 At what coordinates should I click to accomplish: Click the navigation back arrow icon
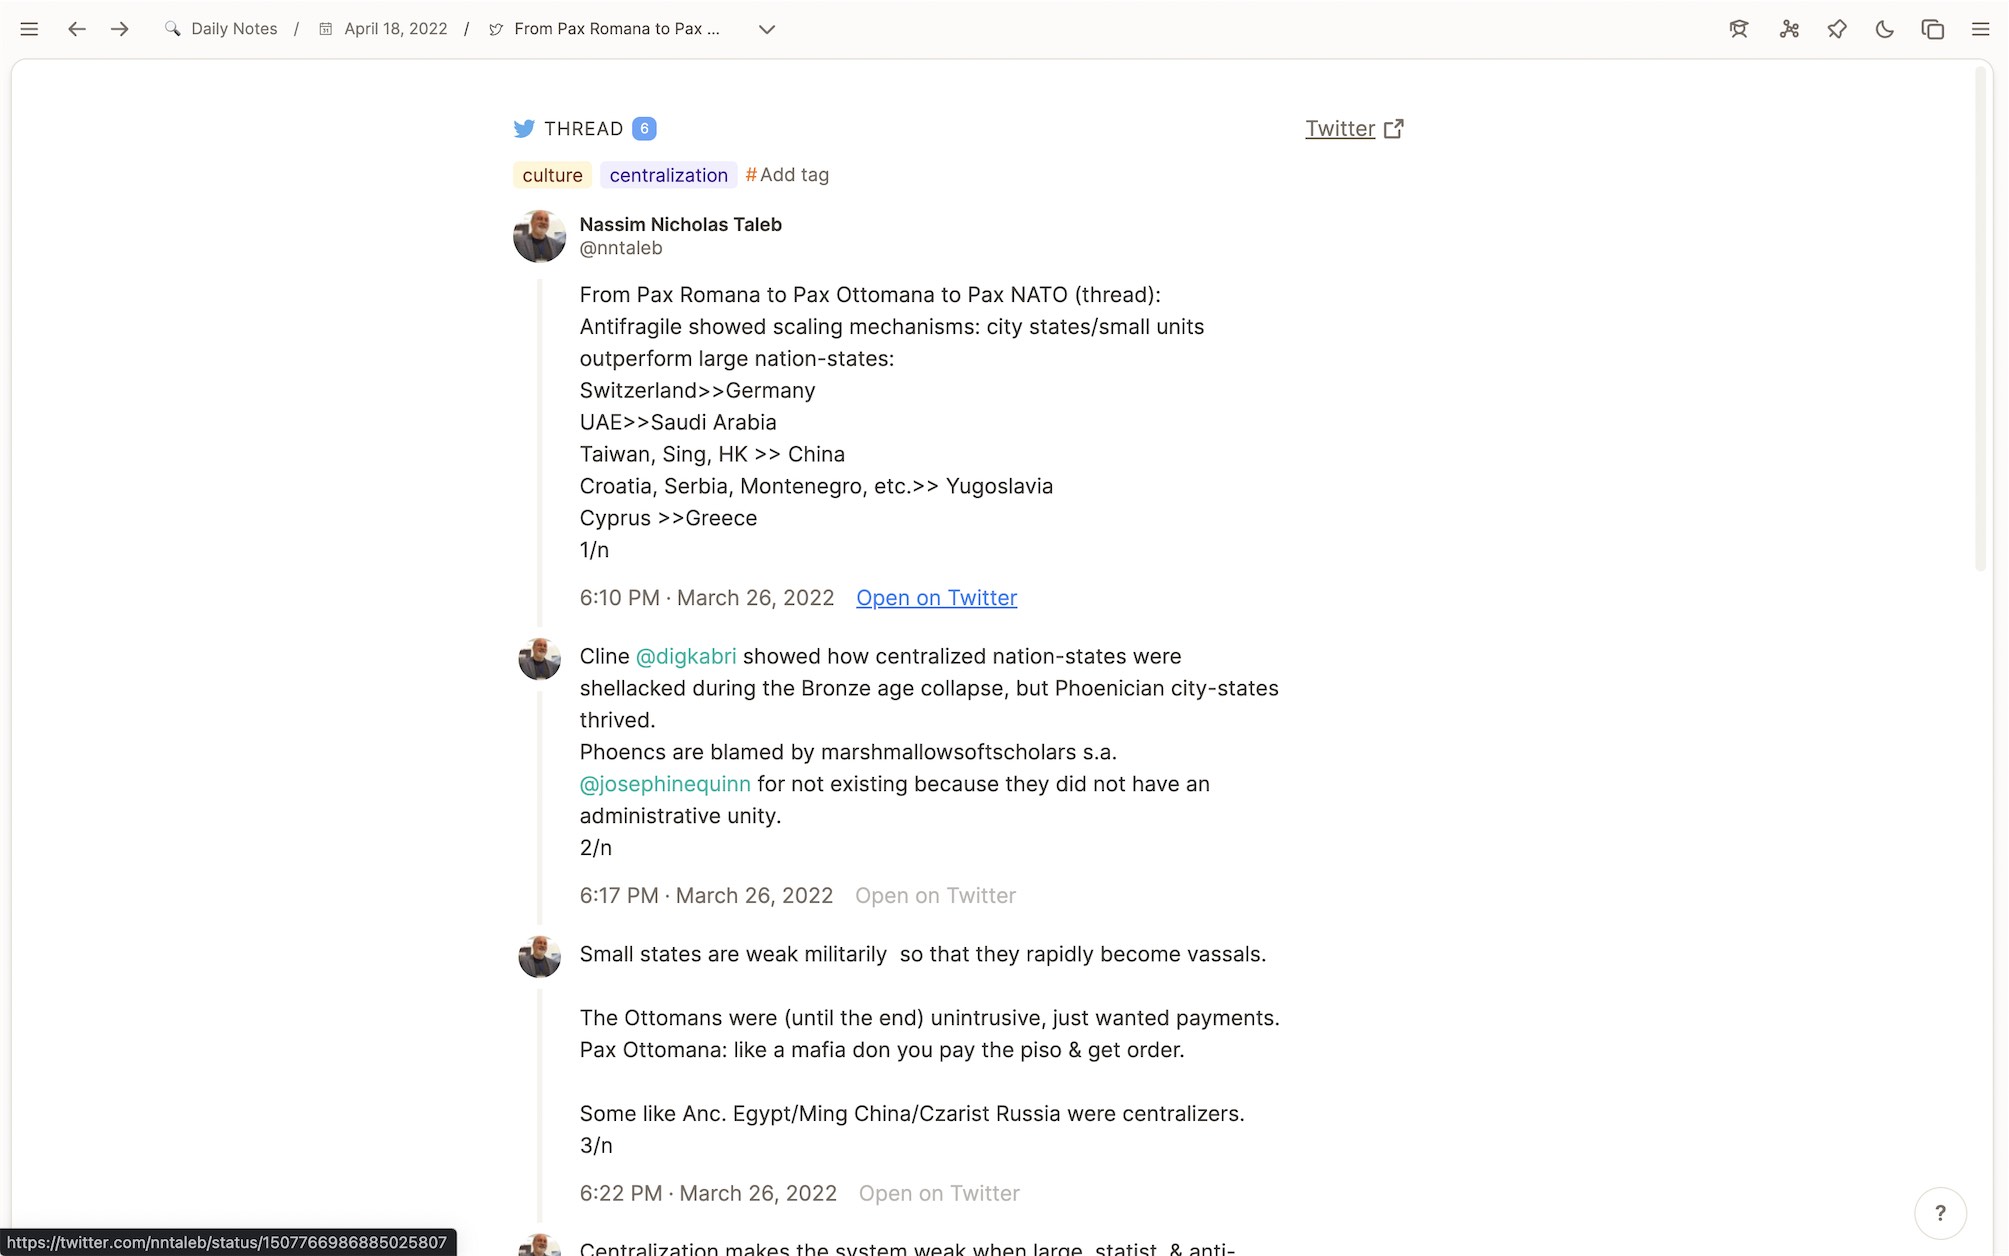(x=77, y=29)
